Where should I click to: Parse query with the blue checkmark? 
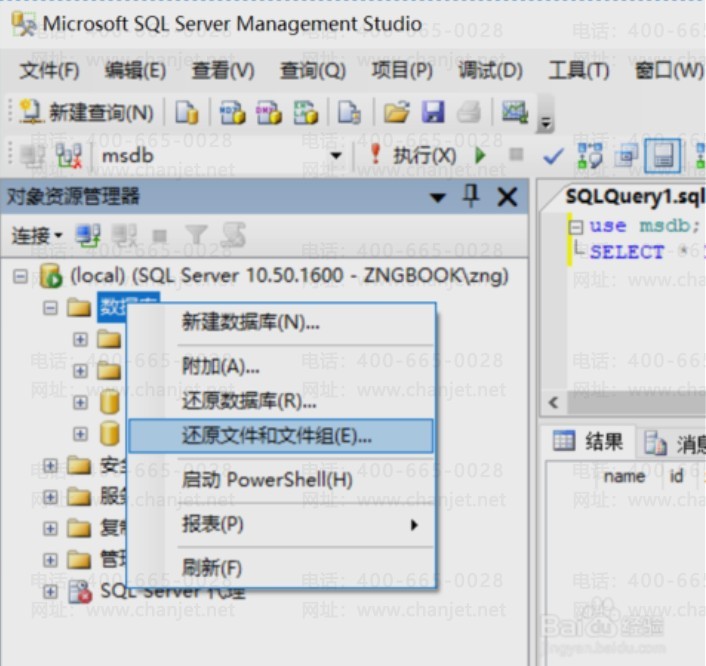pos(553,156)
